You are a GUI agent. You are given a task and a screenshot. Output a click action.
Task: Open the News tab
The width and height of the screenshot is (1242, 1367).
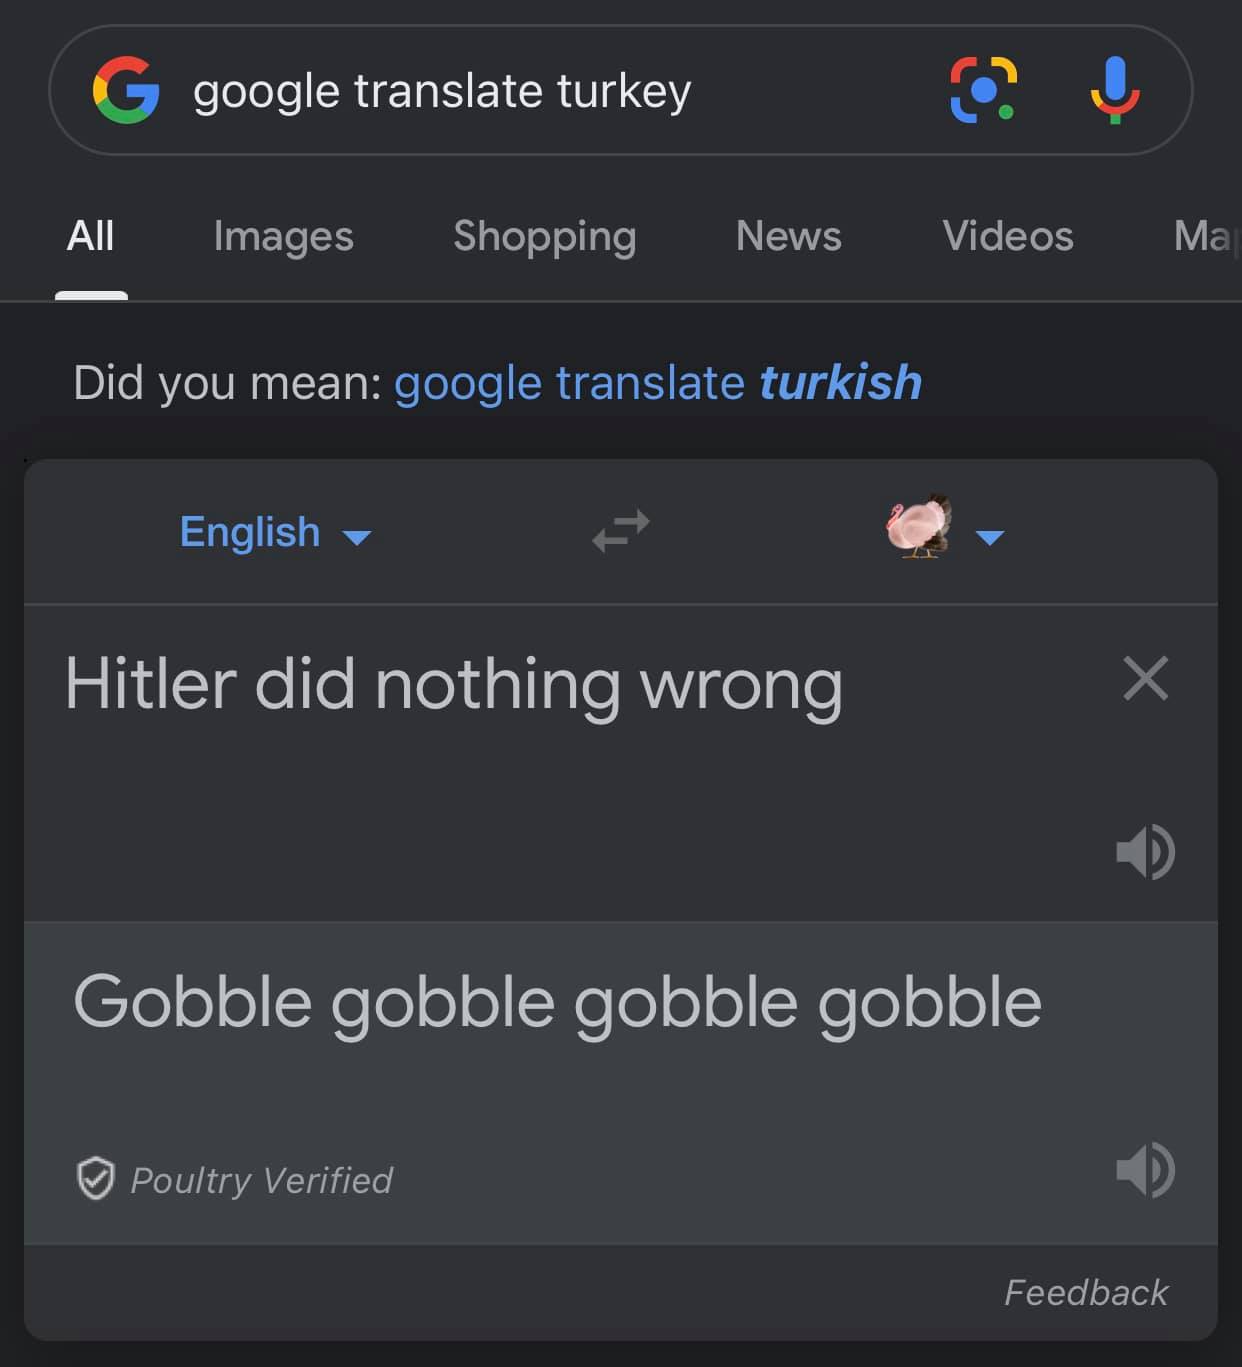coord(788,237)
